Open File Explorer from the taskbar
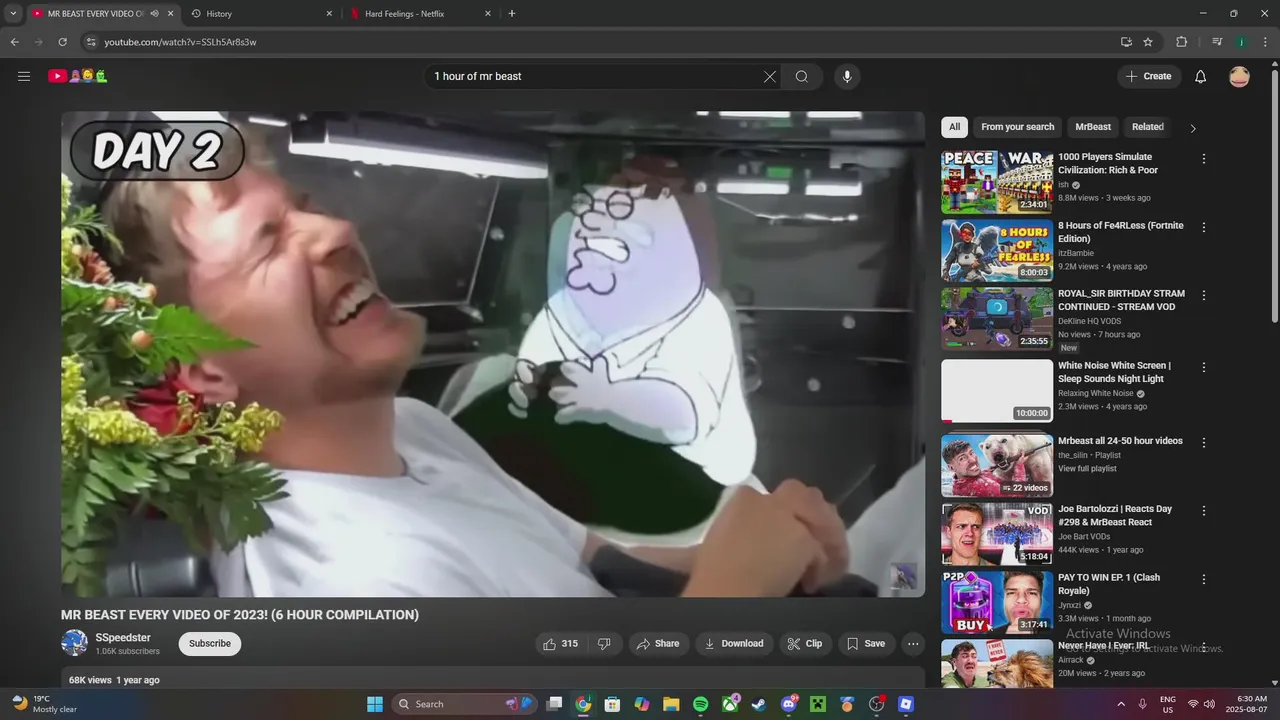The image size is (1280, 720). click(x=671, y=704)
